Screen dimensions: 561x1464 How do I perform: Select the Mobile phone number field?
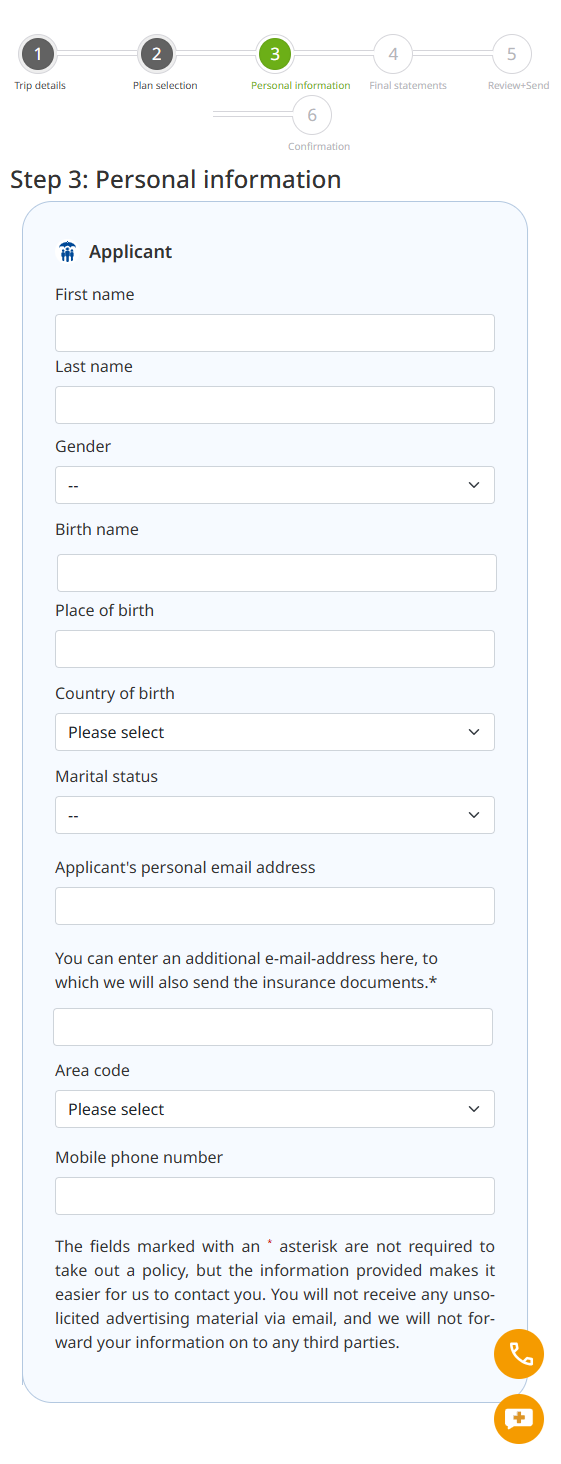pos(275,1196)
